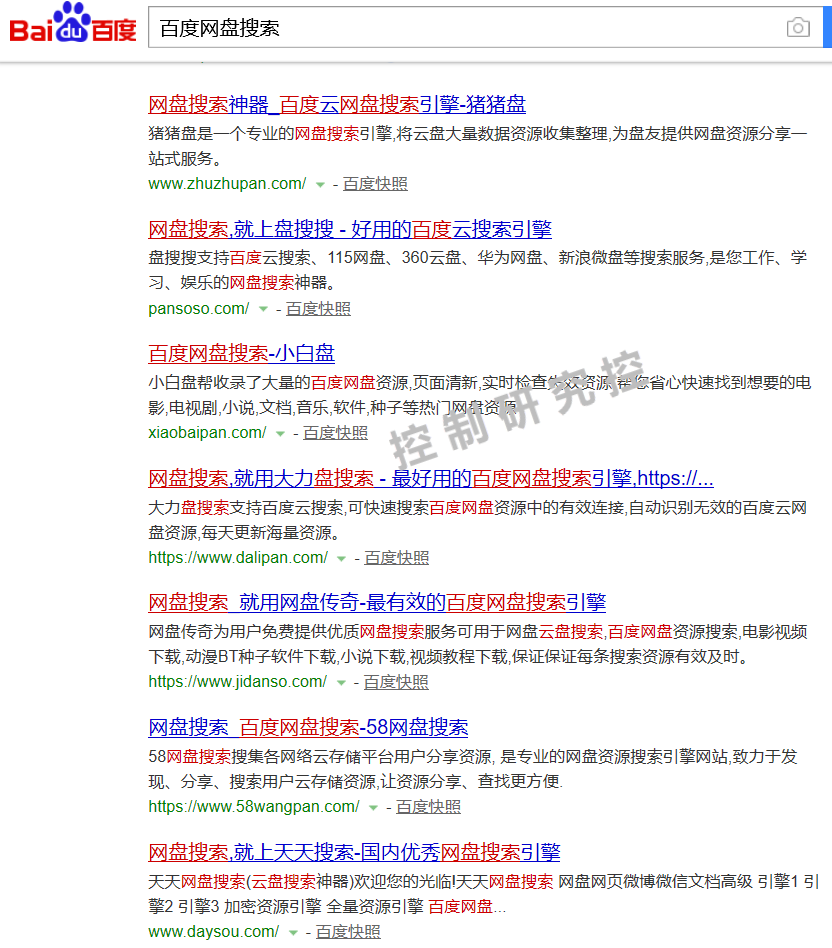Image resolution: width=832 pixels, height=948 pixels.
Task: Click the www.58wangpan.com green URL
Action: (254, 807)
